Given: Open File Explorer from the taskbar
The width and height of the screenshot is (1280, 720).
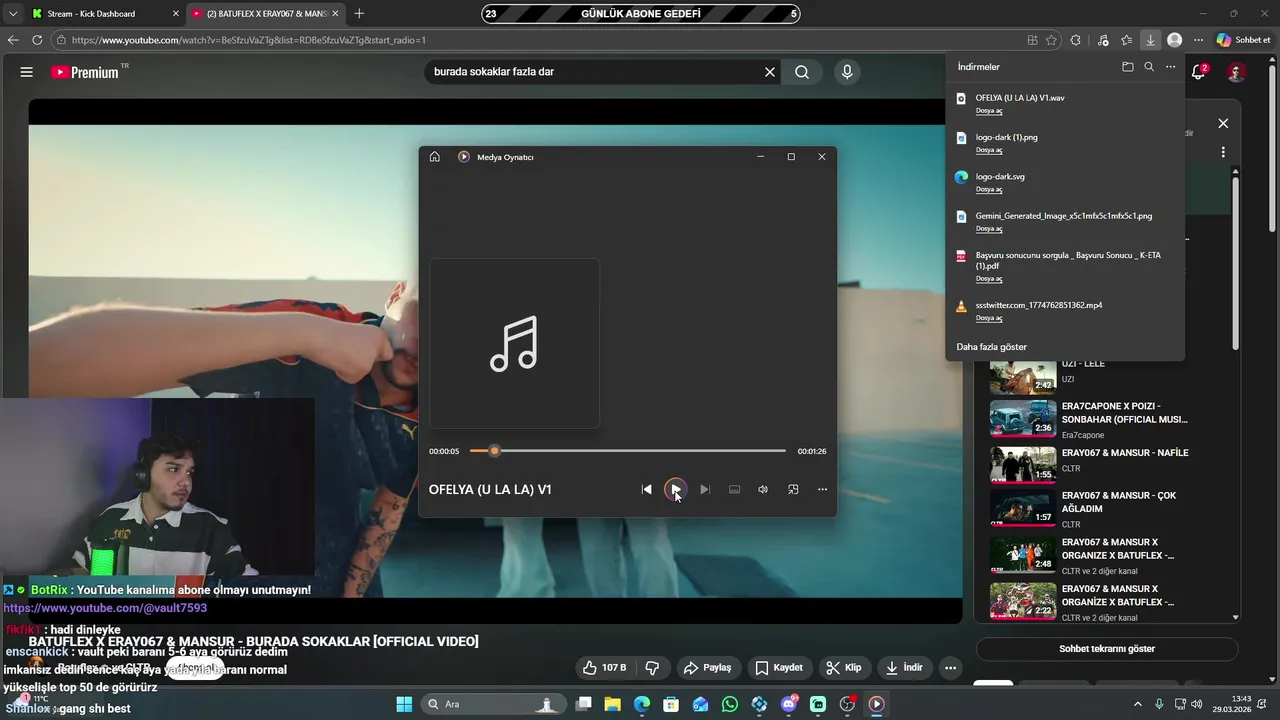Looking at the screenshot, I should (x=612, y=704).
